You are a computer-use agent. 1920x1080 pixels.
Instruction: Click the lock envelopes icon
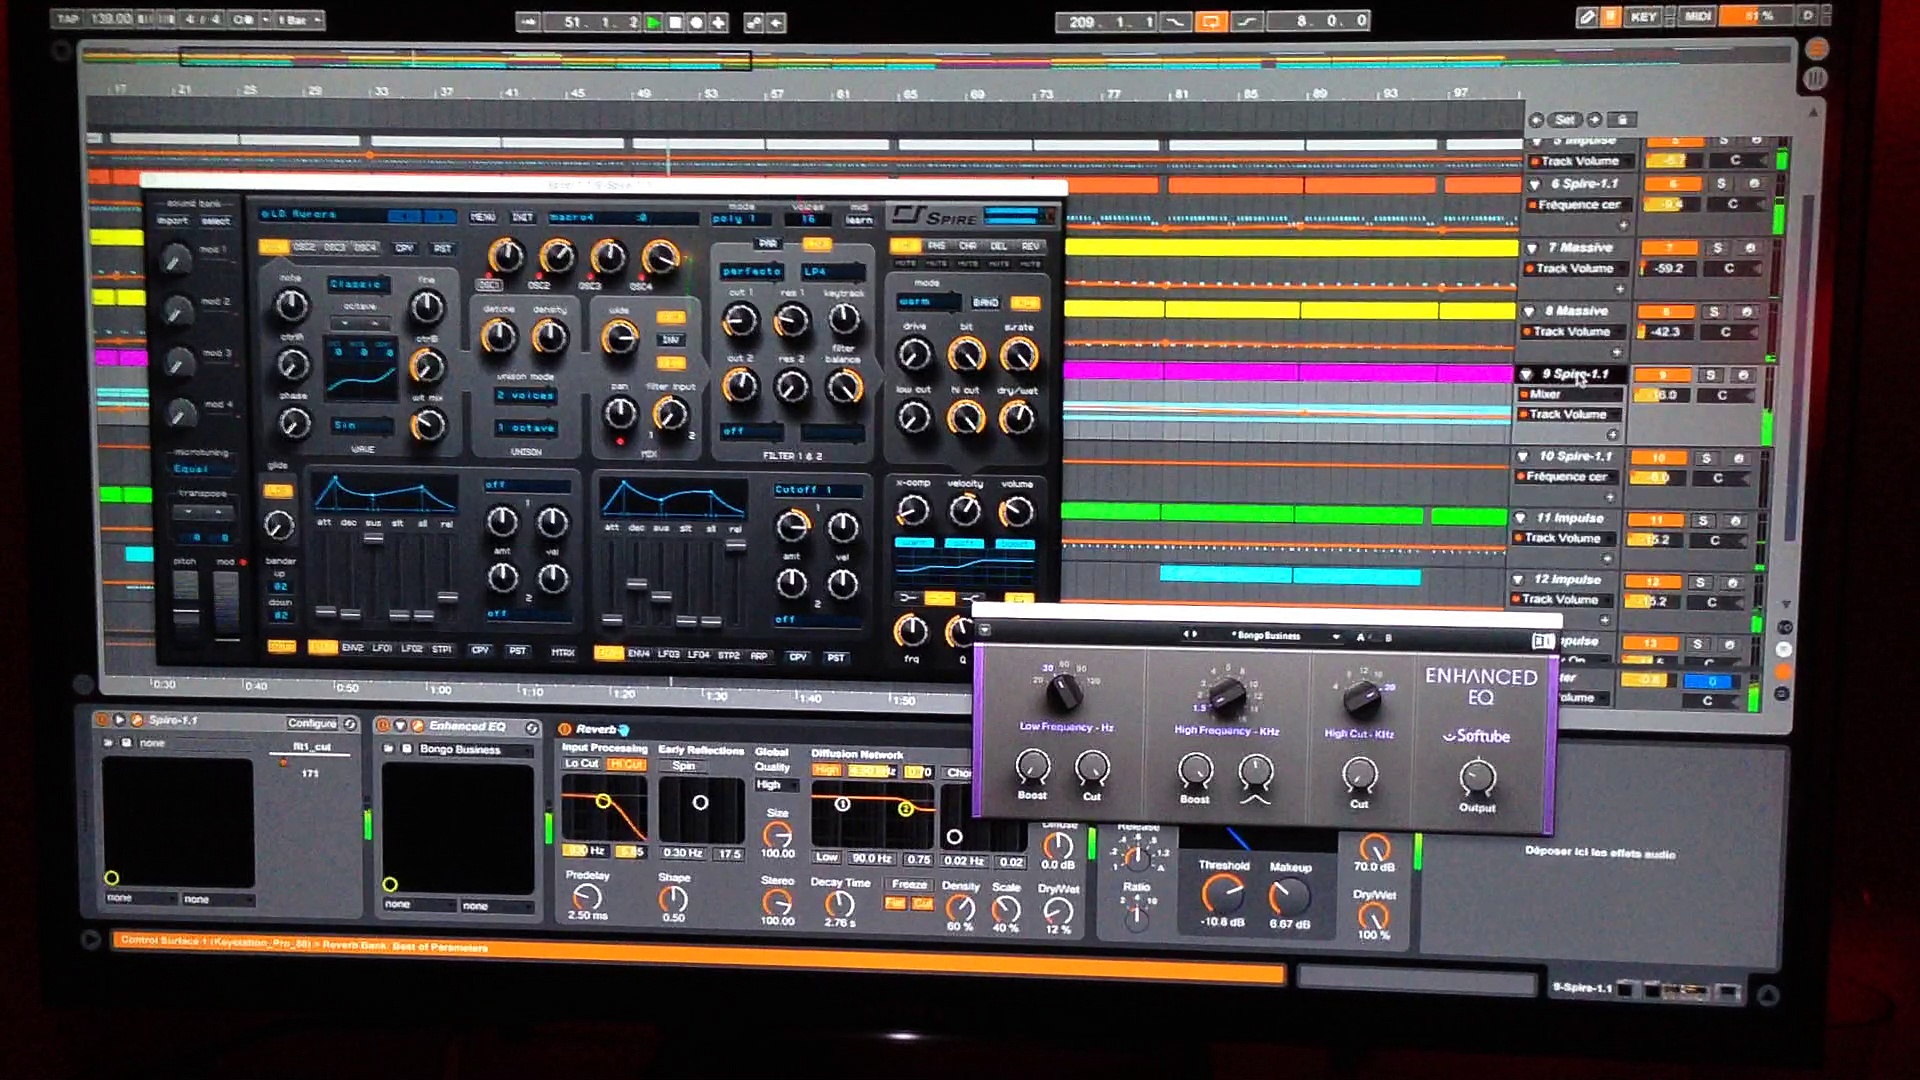[1622, 120]
